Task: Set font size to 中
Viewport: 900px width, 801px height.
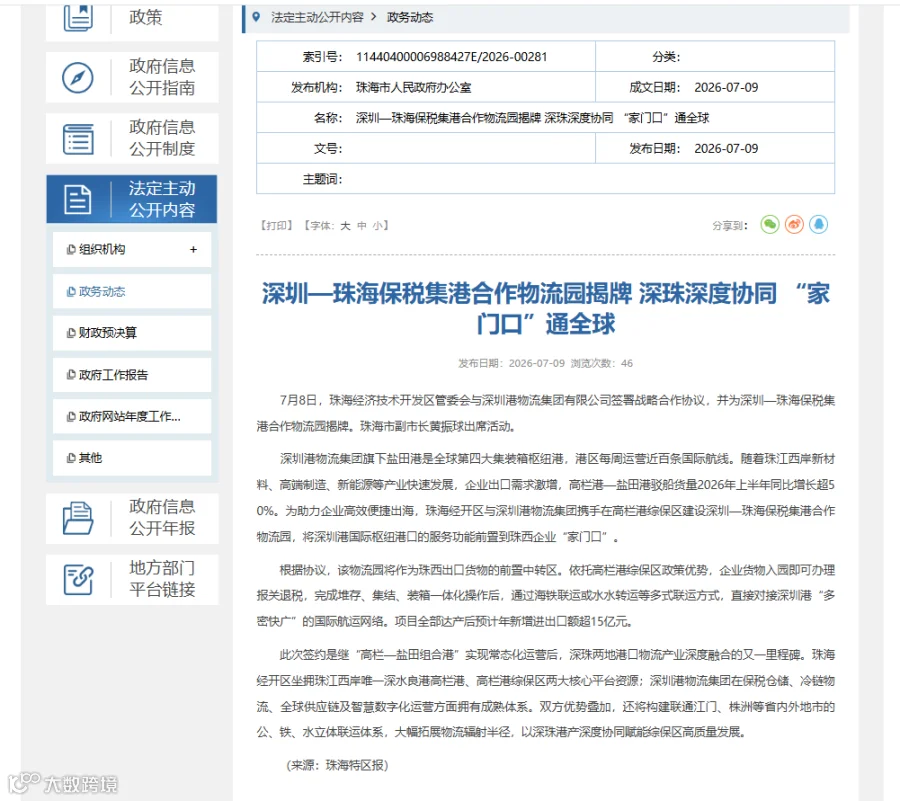Action: [x=362, y=225]
